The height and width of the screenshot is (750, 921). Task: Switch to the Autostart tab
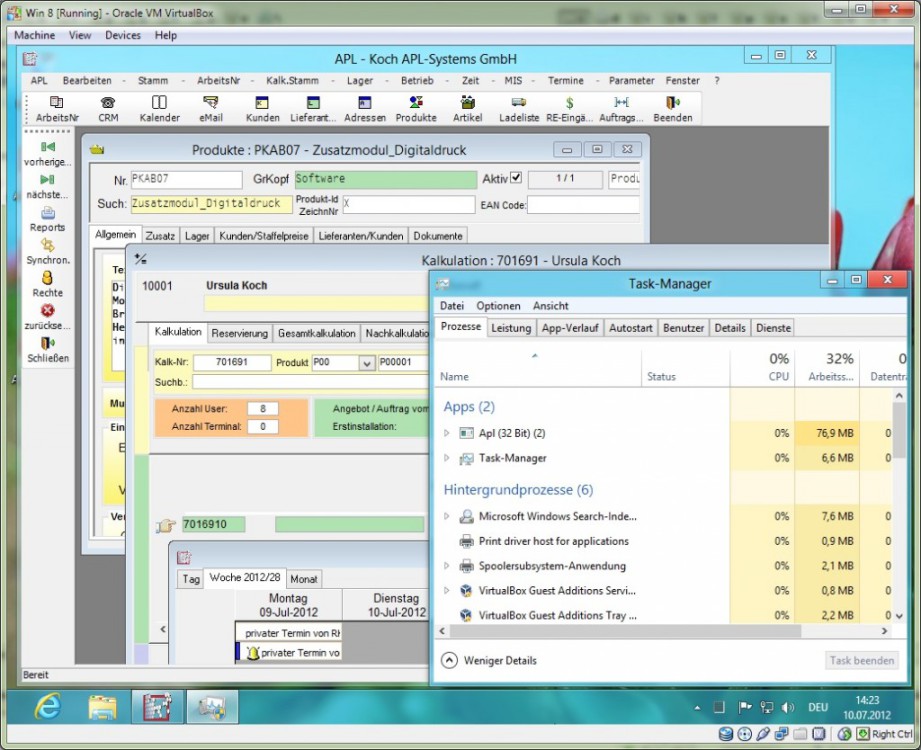tap(630, 328)
